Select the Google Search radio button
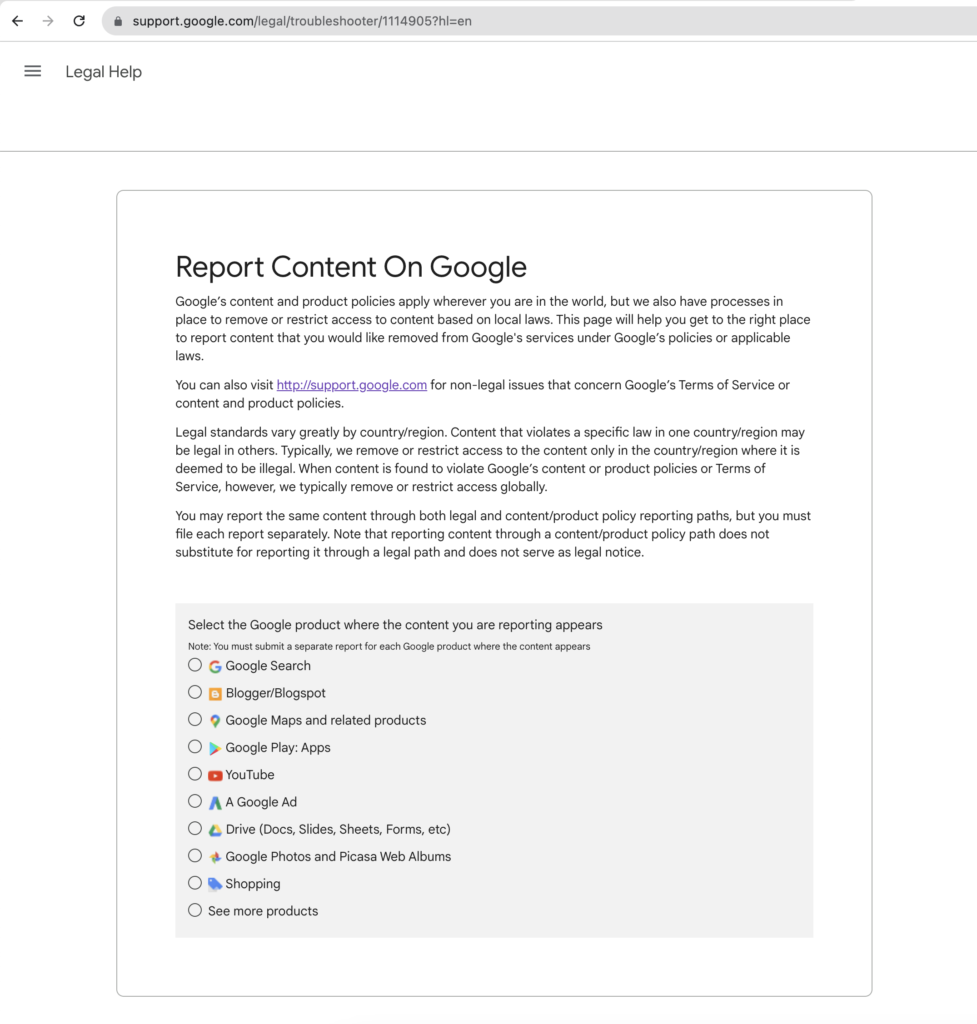Image resolution: width=977 pixels, height=1024 pixels. (x=195, y=665)
